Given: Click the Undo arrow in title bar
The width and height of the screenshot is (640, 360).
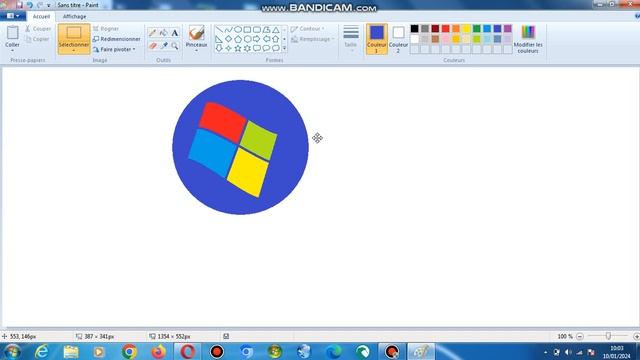Looking at the screenshot, I should 29,5.
